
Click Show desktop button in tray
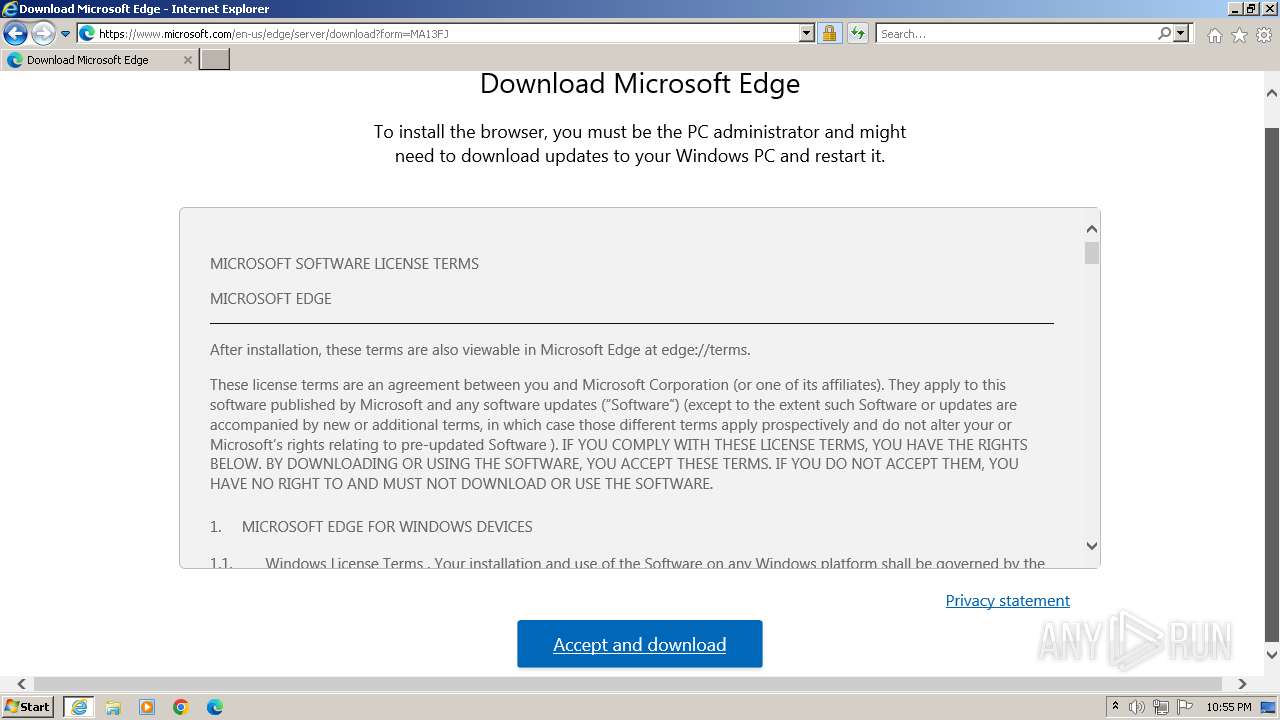click(x=1269, y=707)
